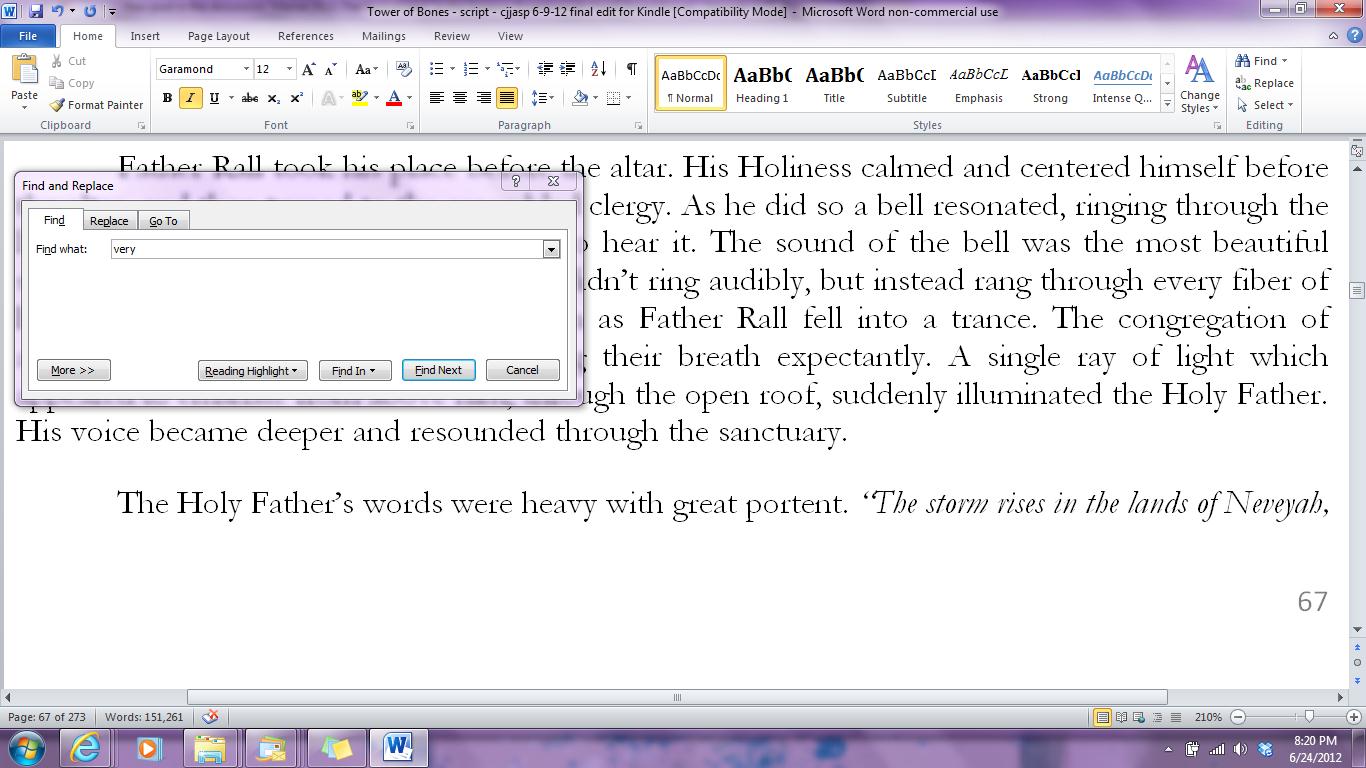Click the bullets list icon
The width and height of the screenshot is (1366, 768).
point(436,69)
